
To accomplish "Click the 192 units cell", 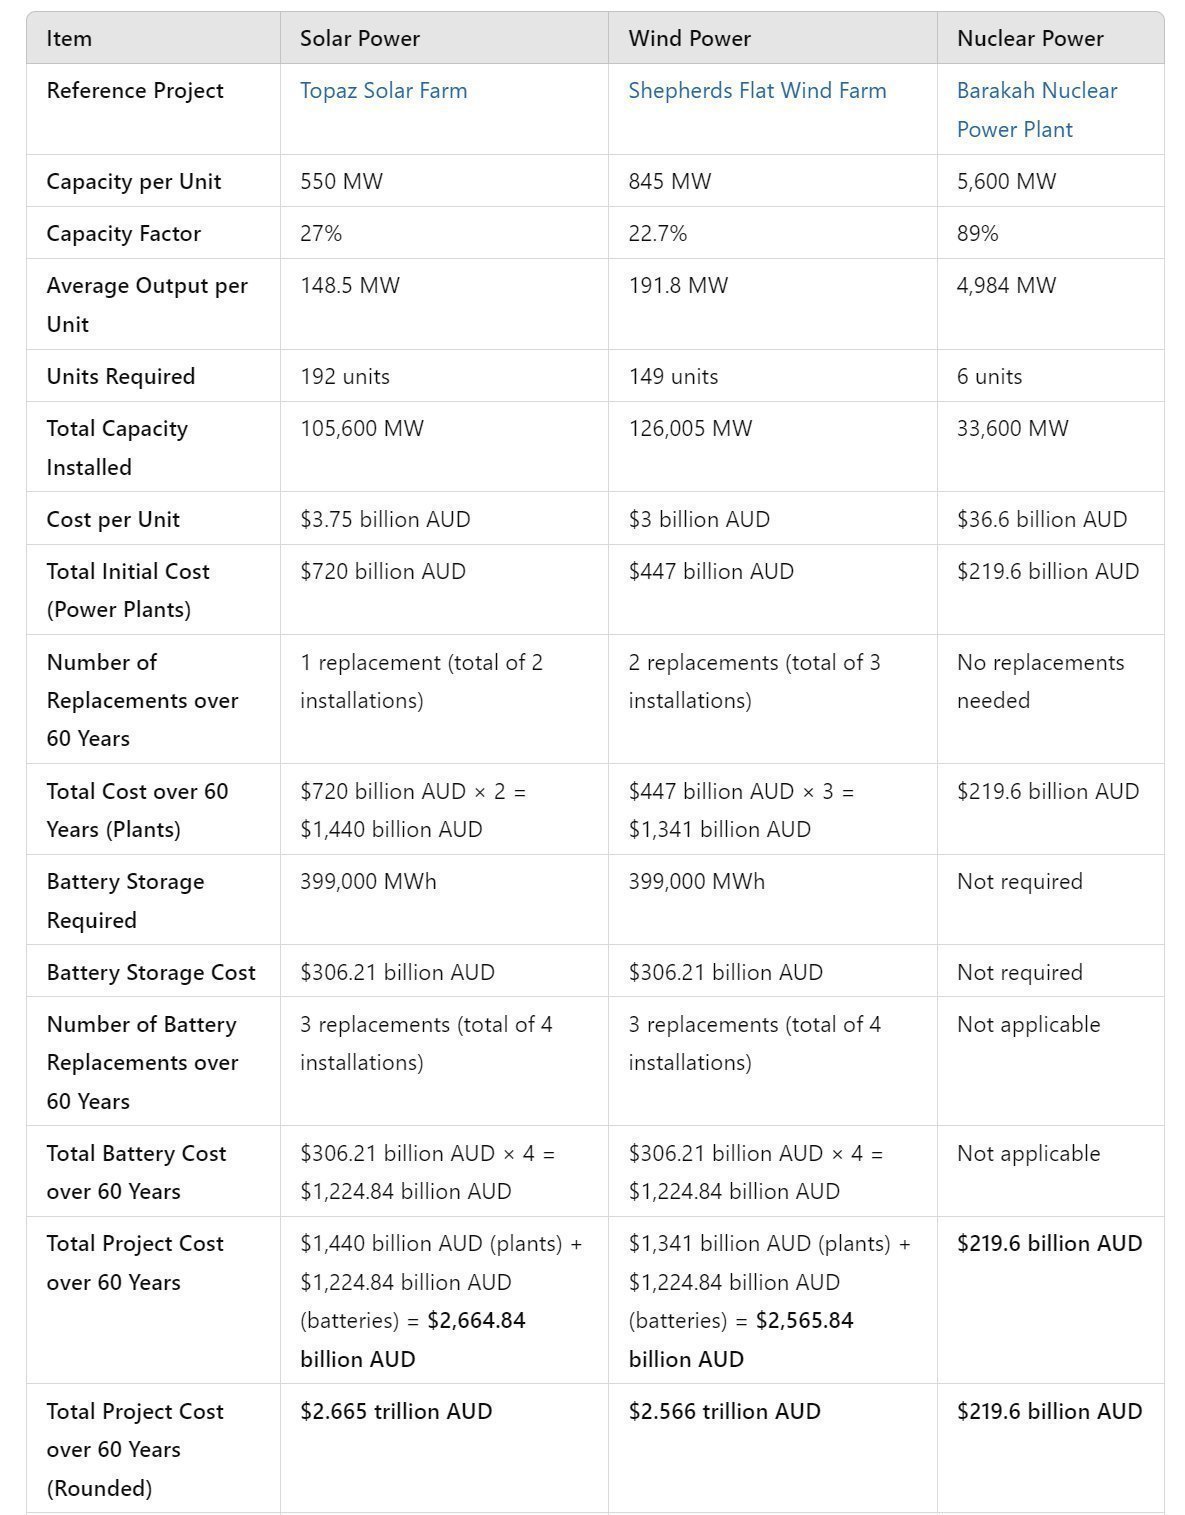I will pyautogui.click(x=345, y=377).
